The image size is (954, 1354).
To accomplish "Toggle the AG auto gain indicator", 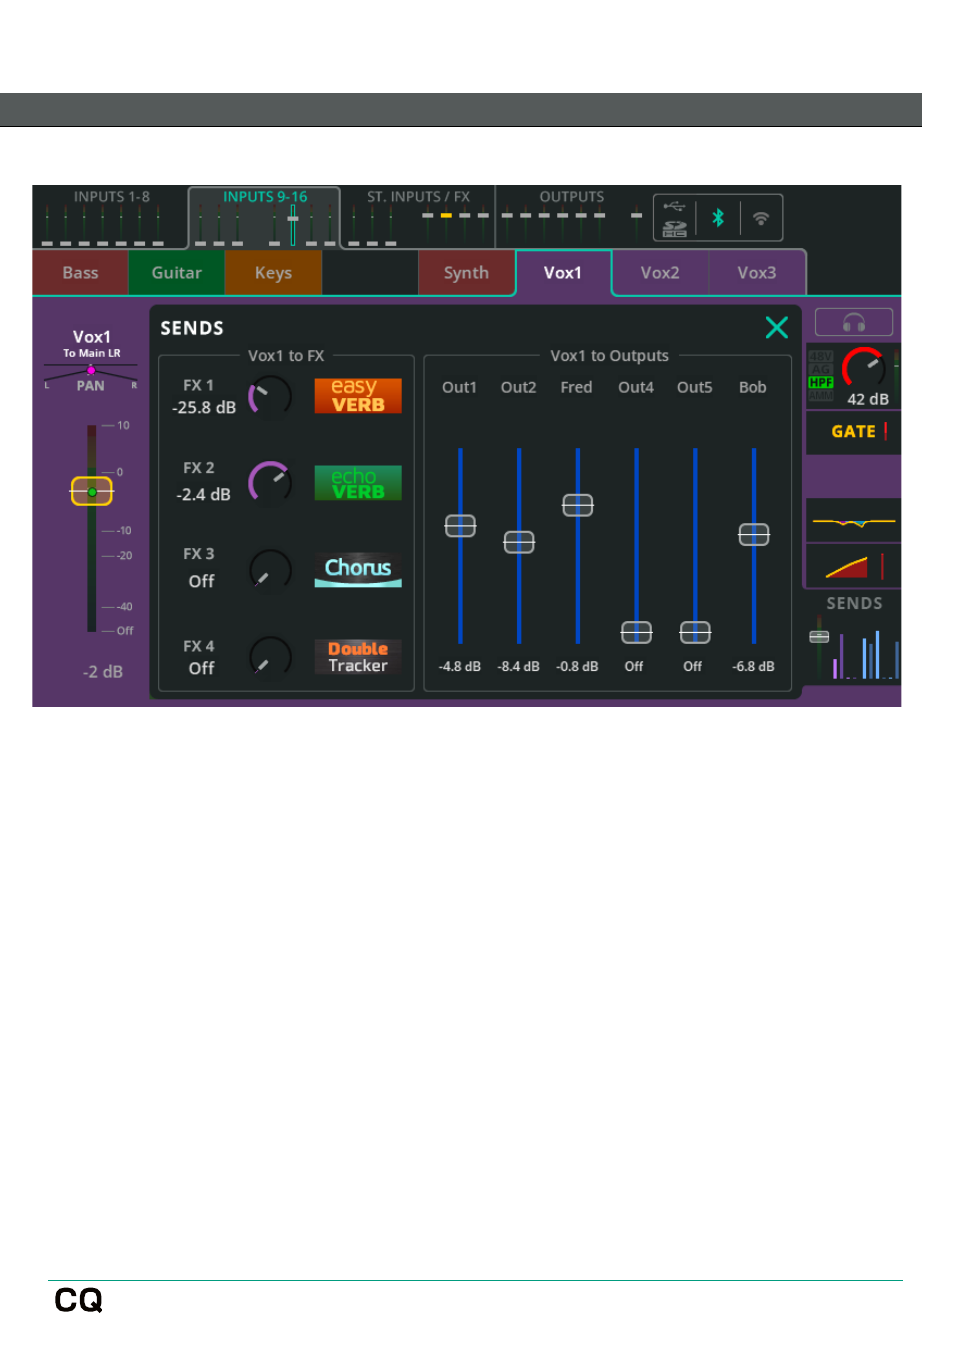I will click(x=821, y=369).
